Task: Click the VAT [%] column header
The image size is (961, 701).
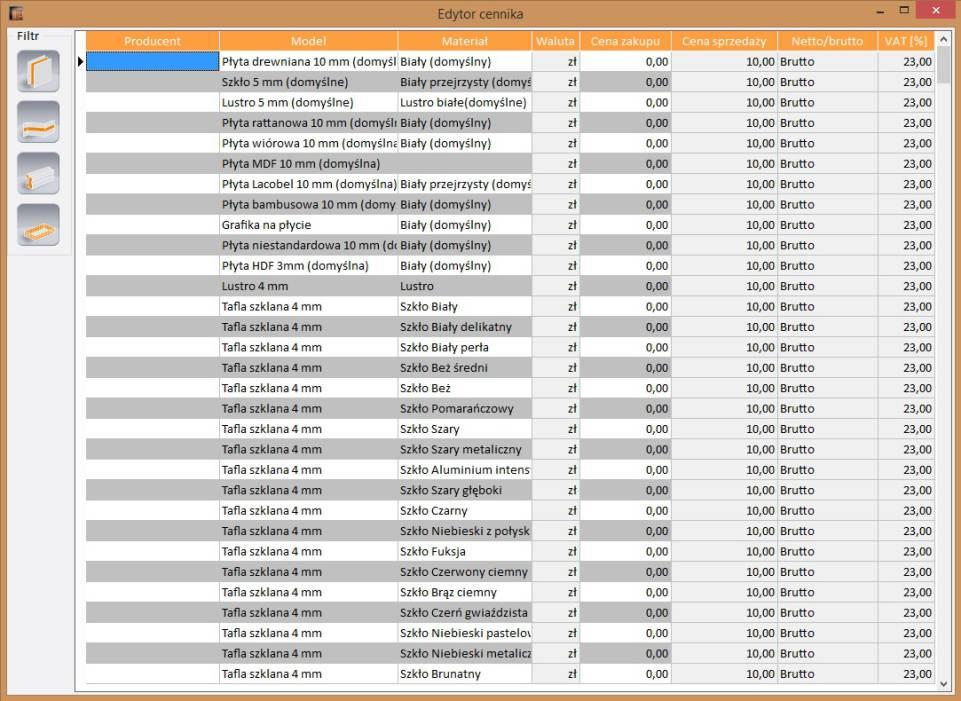Action: coord(906,41)
